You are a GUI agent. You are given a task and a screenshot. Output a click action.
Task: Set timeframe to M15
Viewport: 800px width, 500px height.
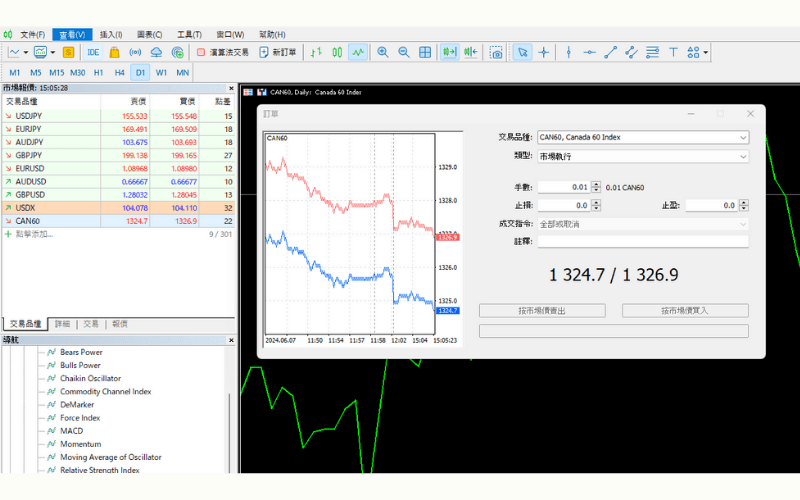click(x=57, y=72)
